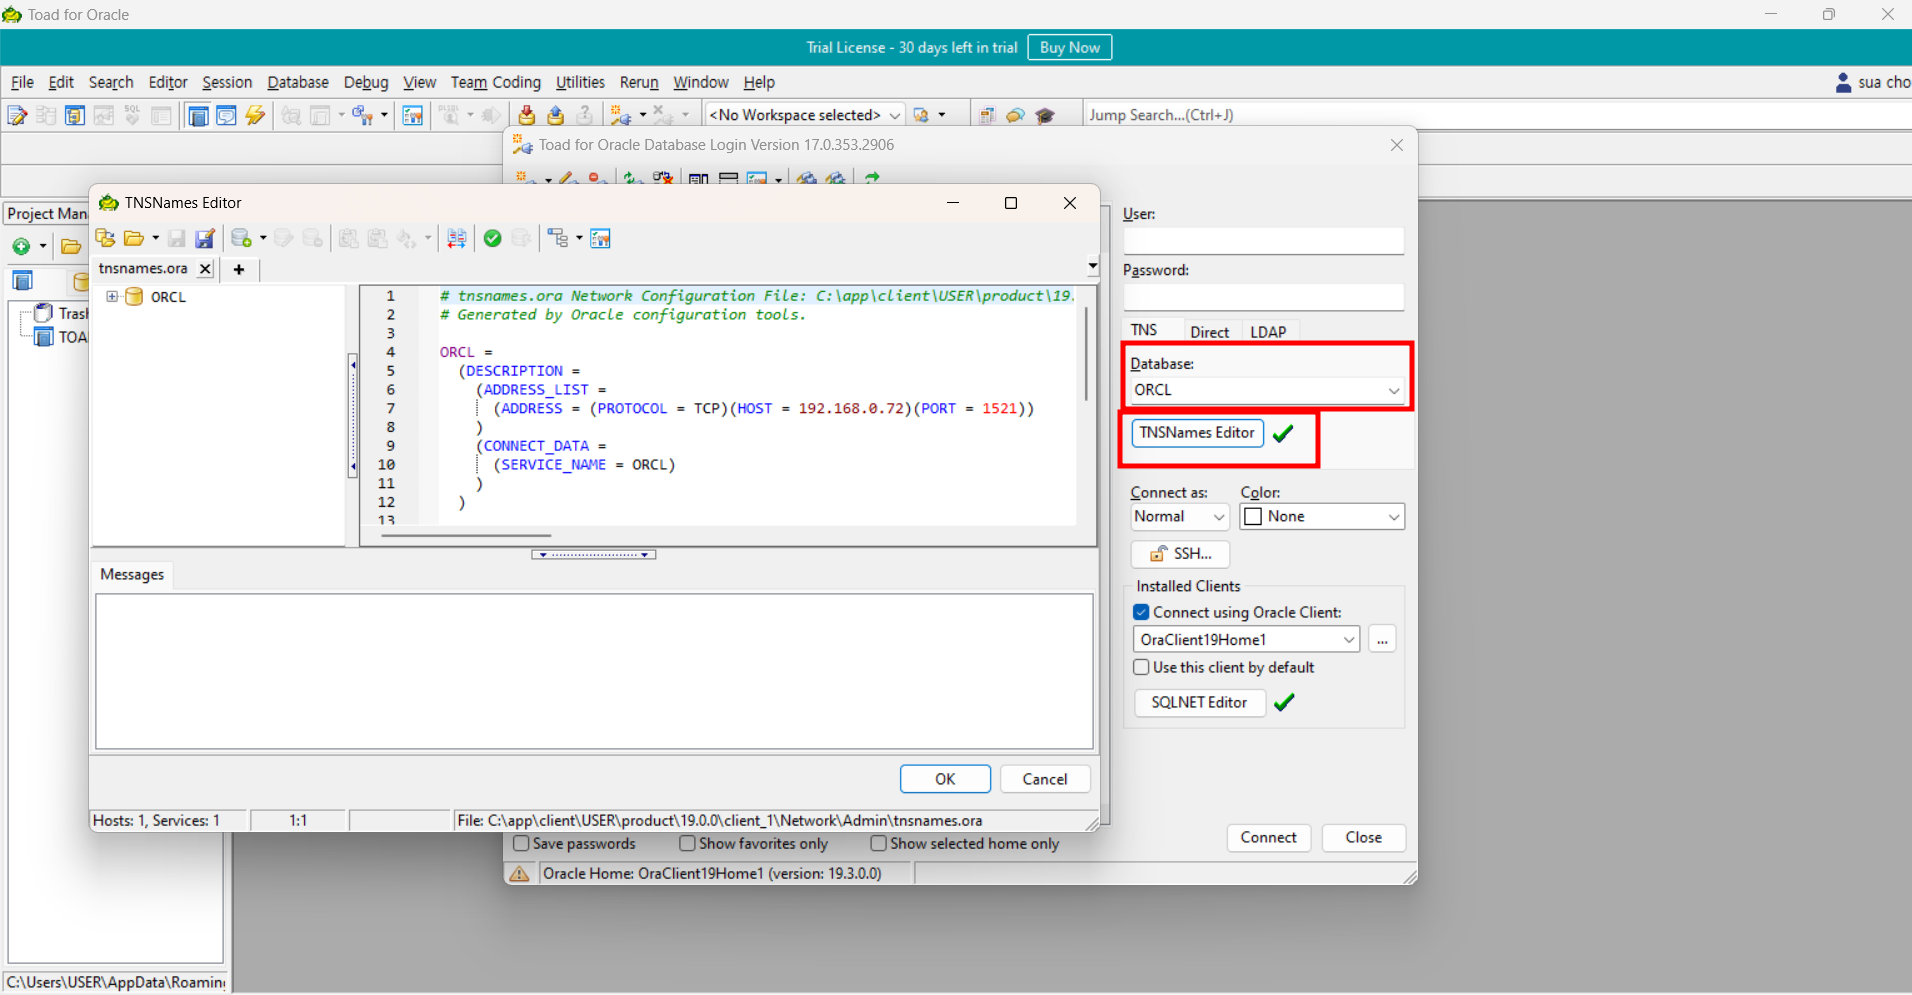
Task: Click the refresh icon in login window toolbar
Action: [632, 178]
